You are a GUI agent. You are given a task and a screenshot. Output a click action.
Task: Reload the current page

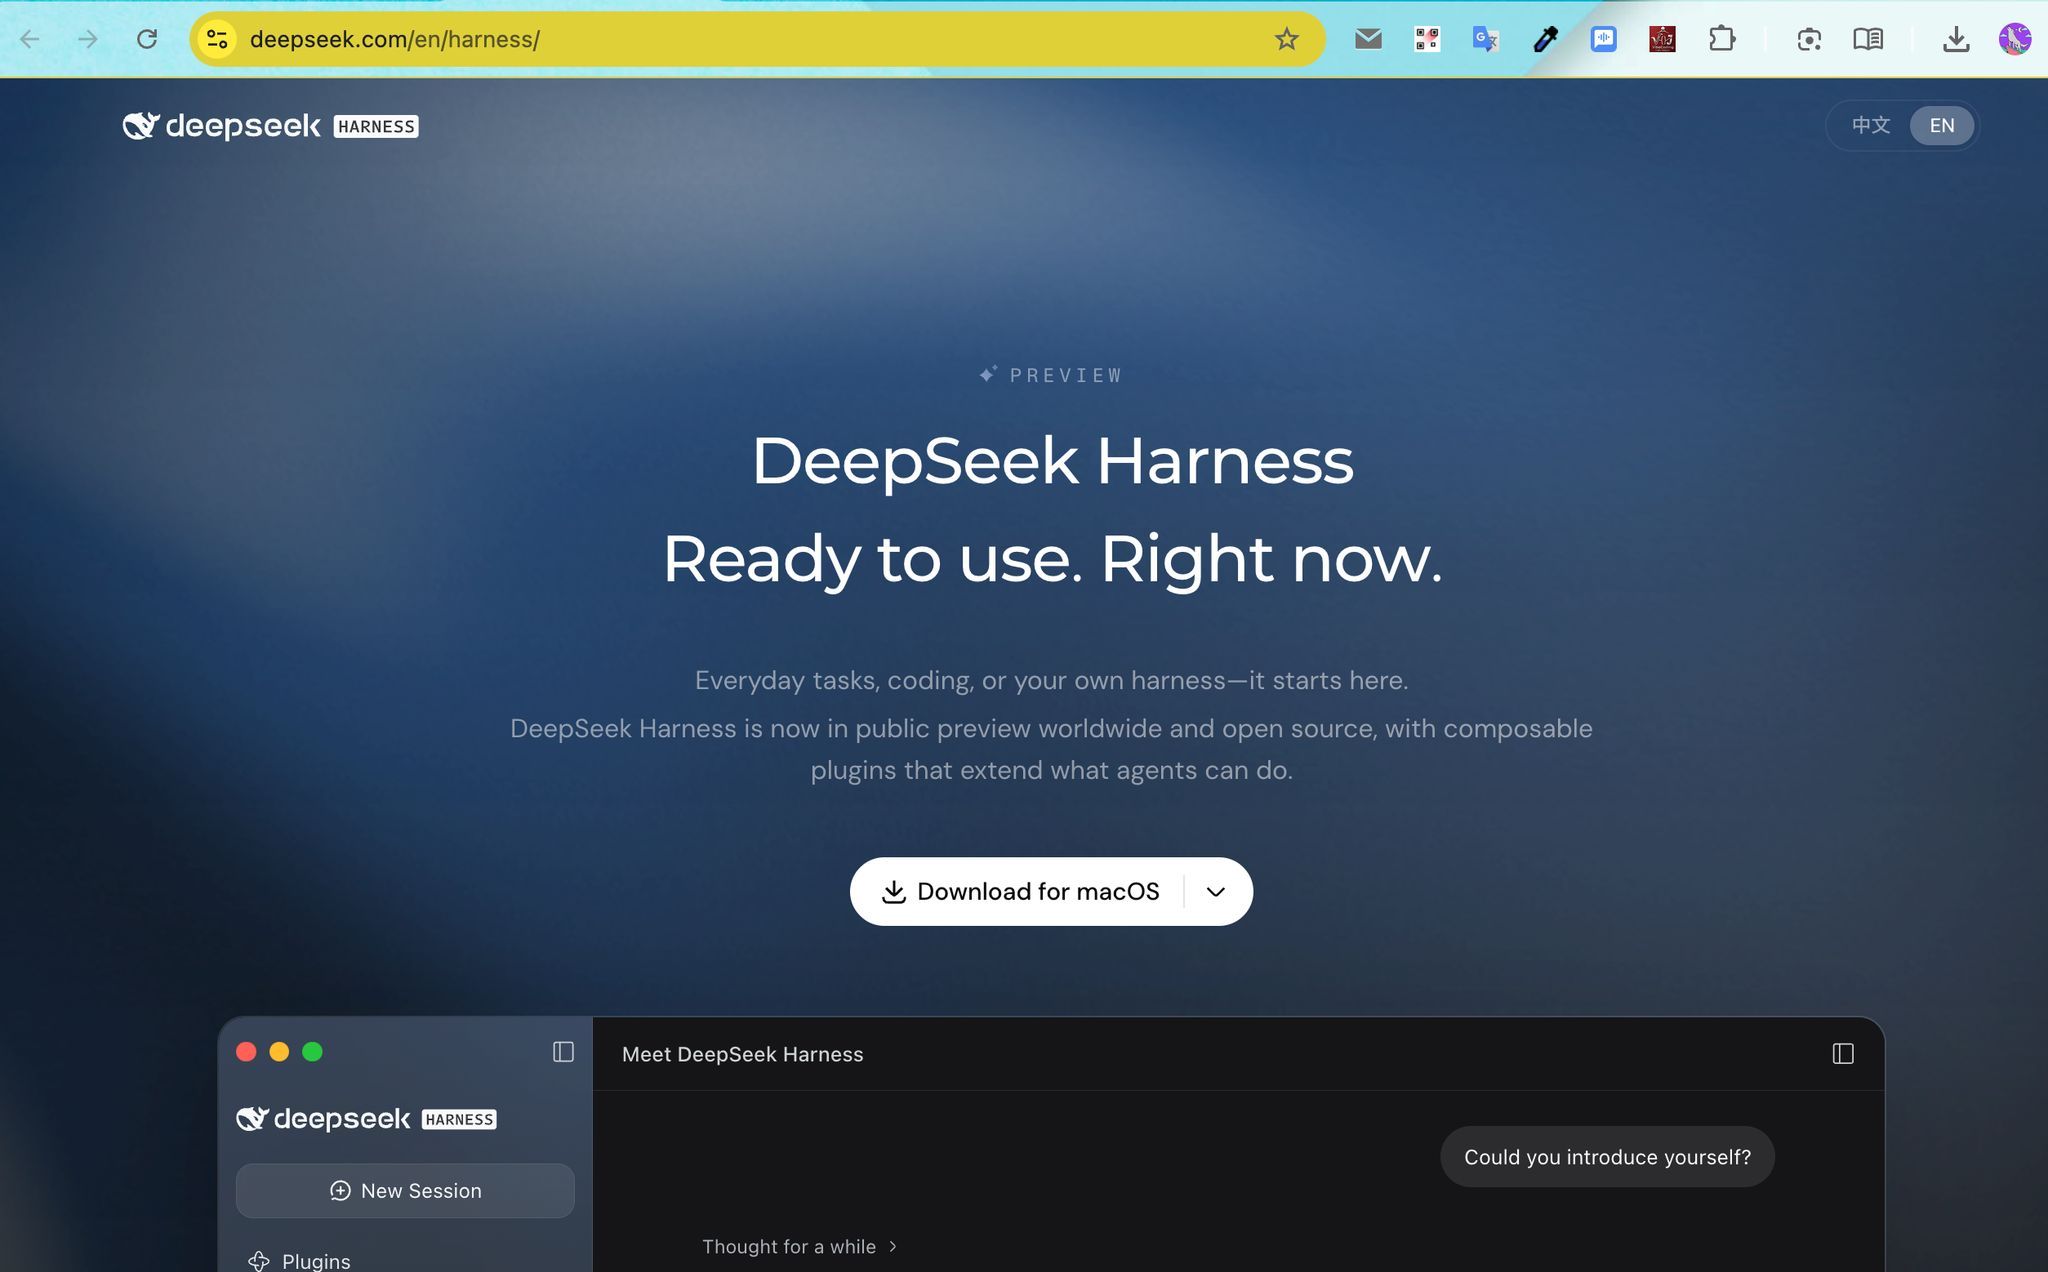pyautogui.click(x=147, y=39)
